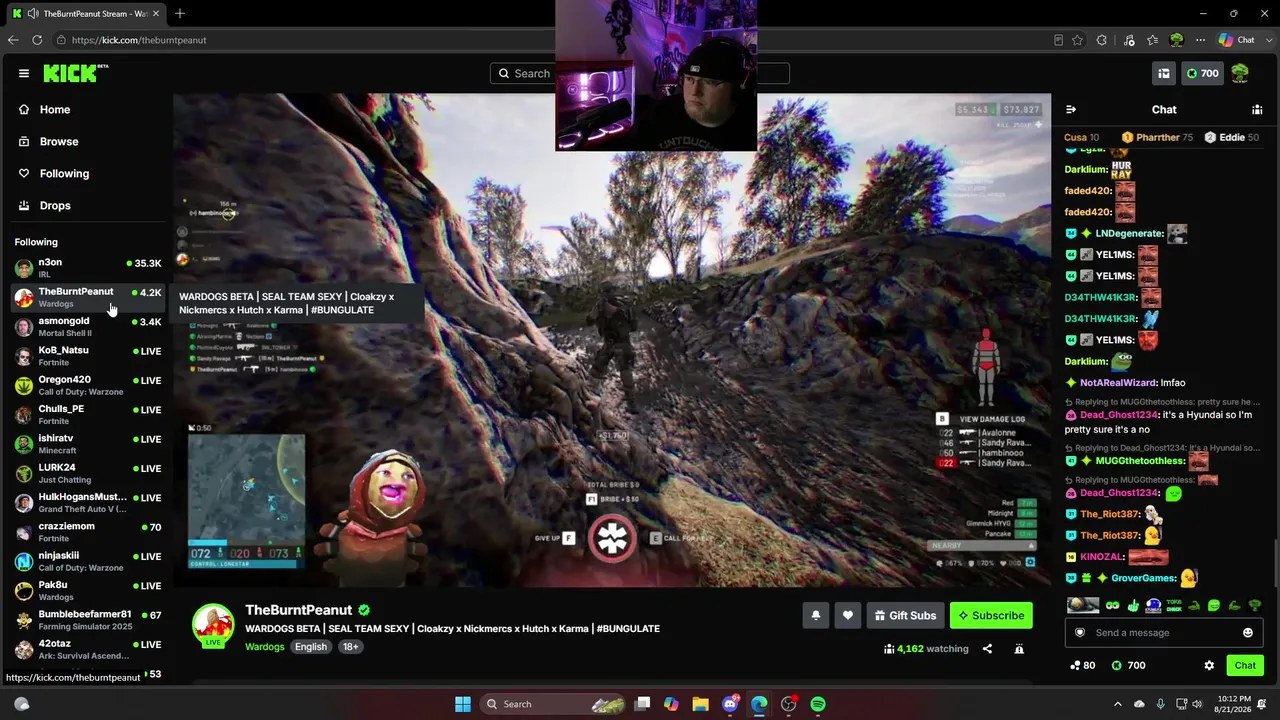This screenshot has width=1280, height=720.
Task: Click the English language tag
Action: click(x=311, y=647)
